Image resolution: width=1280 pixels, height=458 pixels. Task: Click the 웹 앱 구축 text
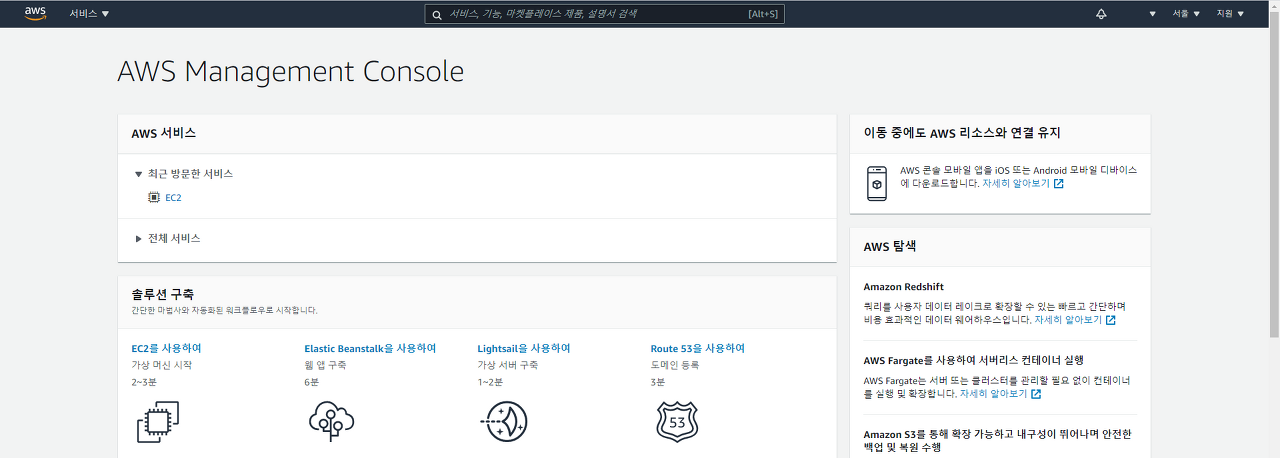(326, 365)
